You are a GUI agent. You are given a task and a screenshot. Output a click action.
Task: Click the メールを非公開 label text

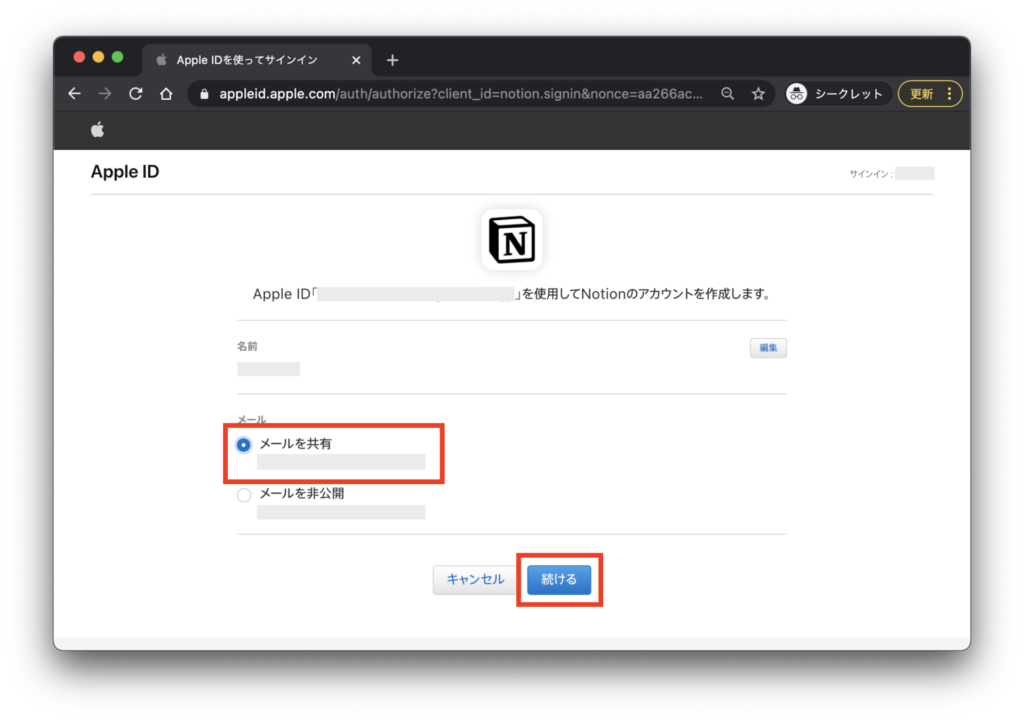pyautogui.click(x=302, y=494)
